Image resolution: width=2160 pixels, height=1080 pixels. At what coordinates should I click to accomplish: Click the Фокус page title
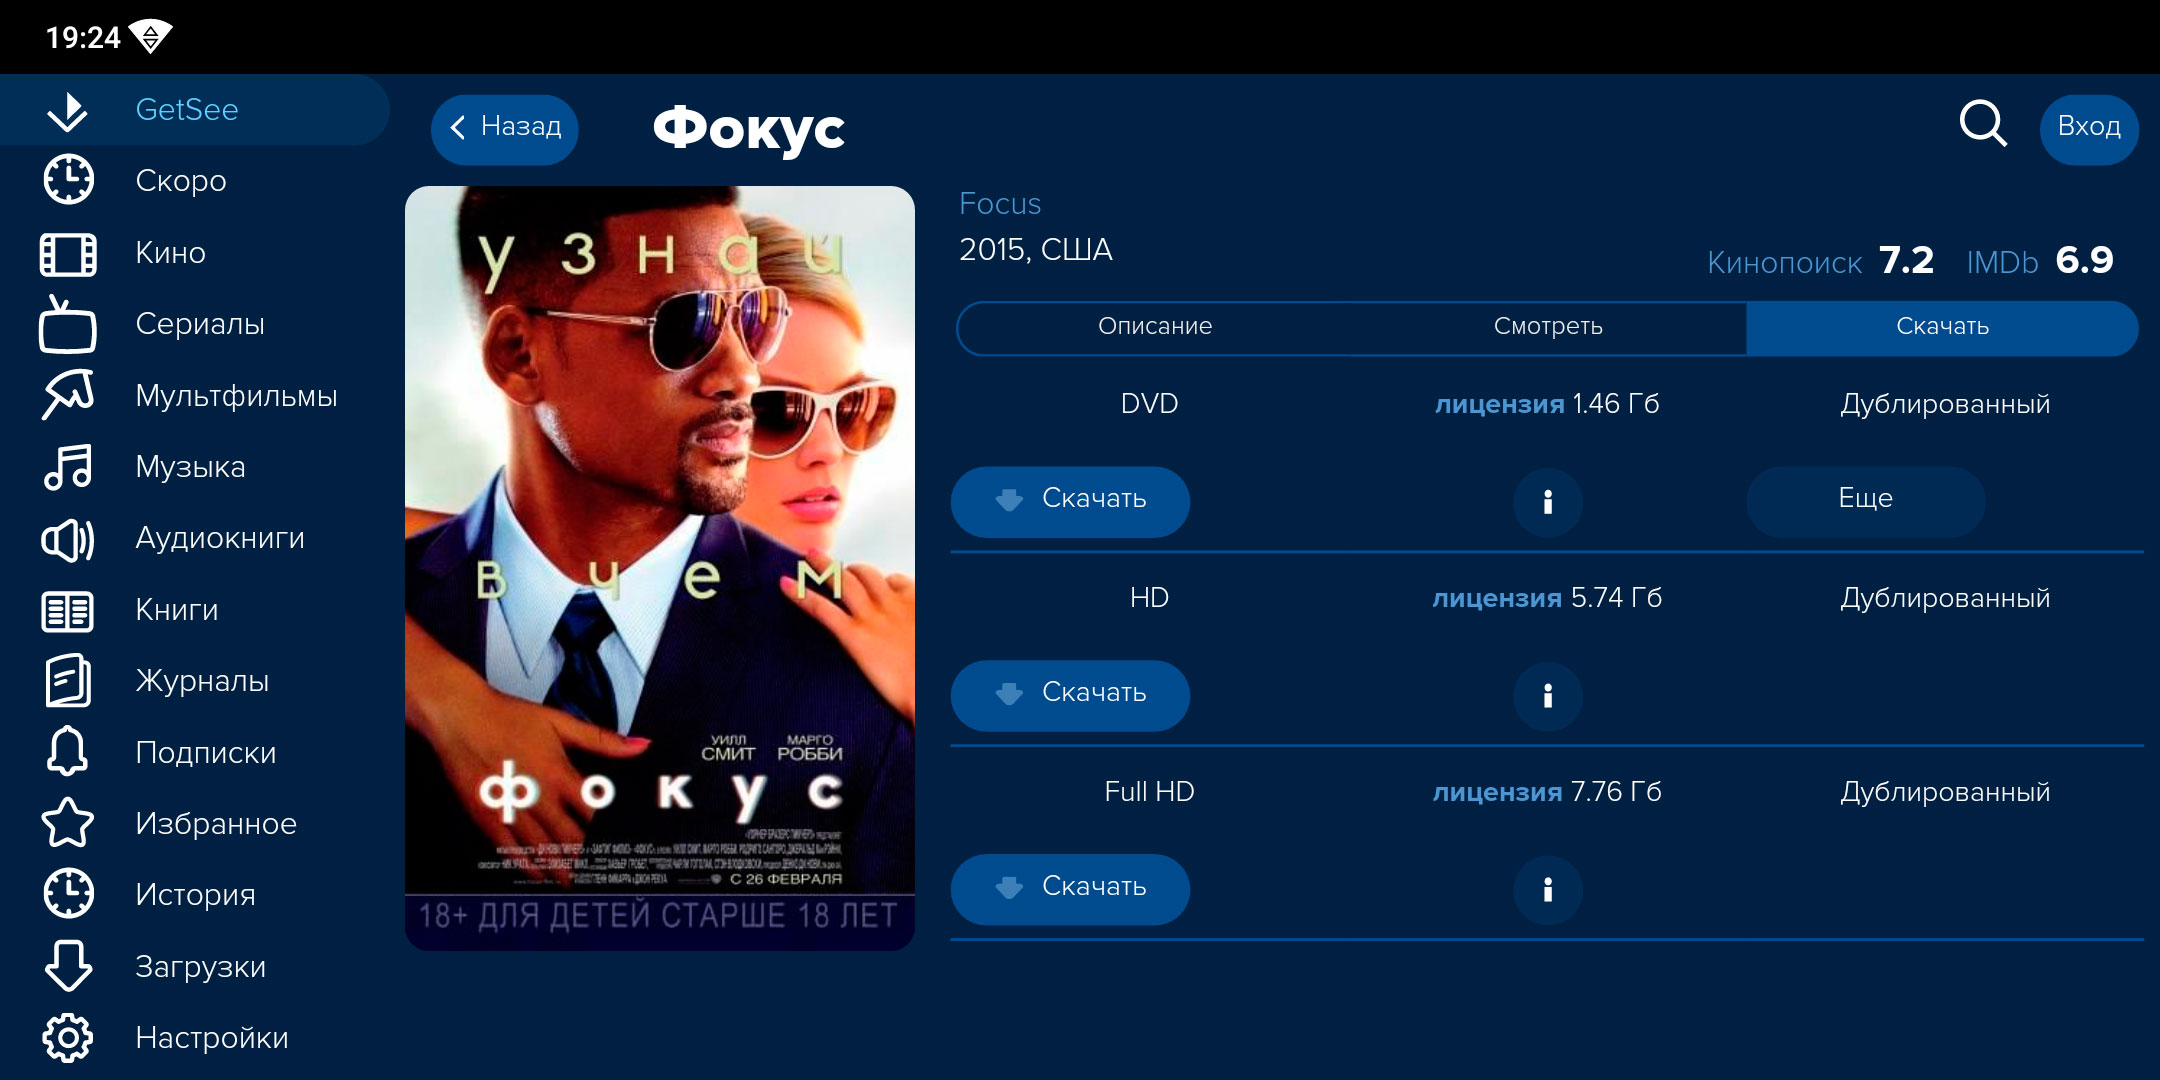coord(749,130)
